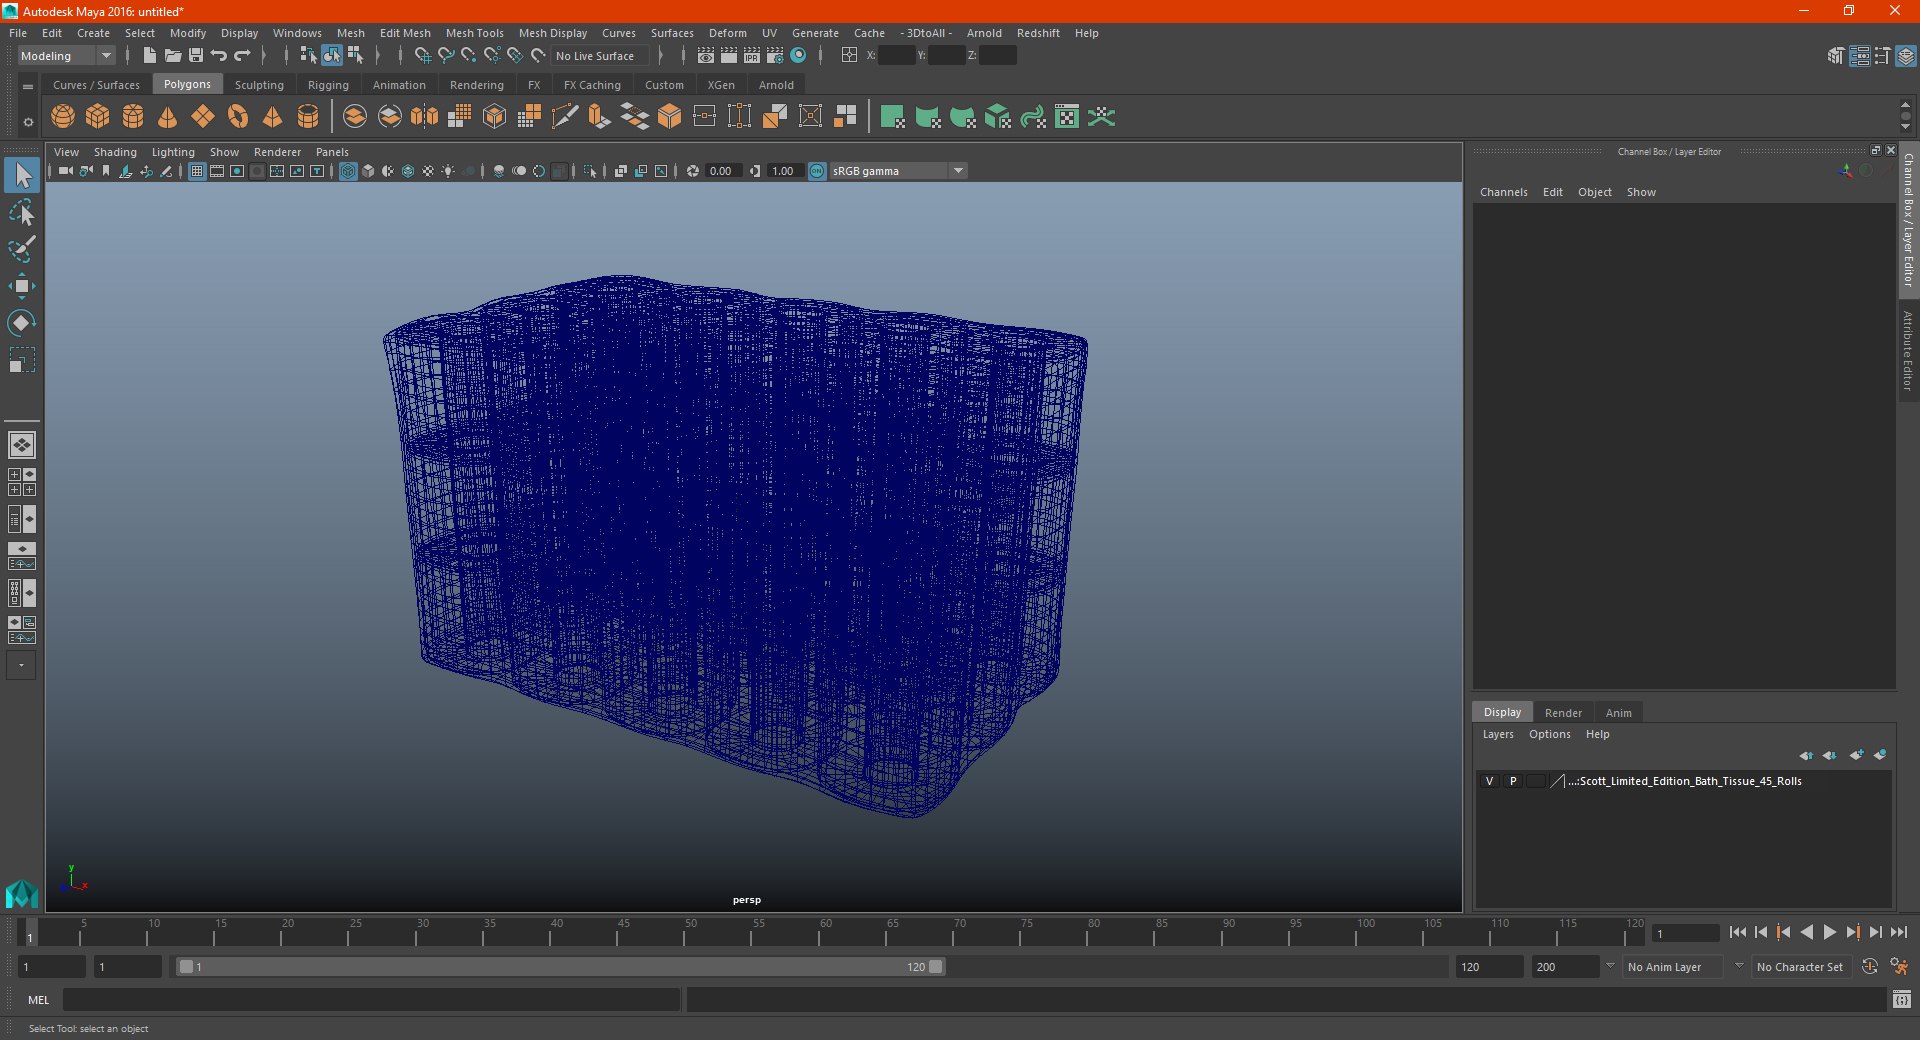Create a polygon cylinder from shelf

(133, 117)
